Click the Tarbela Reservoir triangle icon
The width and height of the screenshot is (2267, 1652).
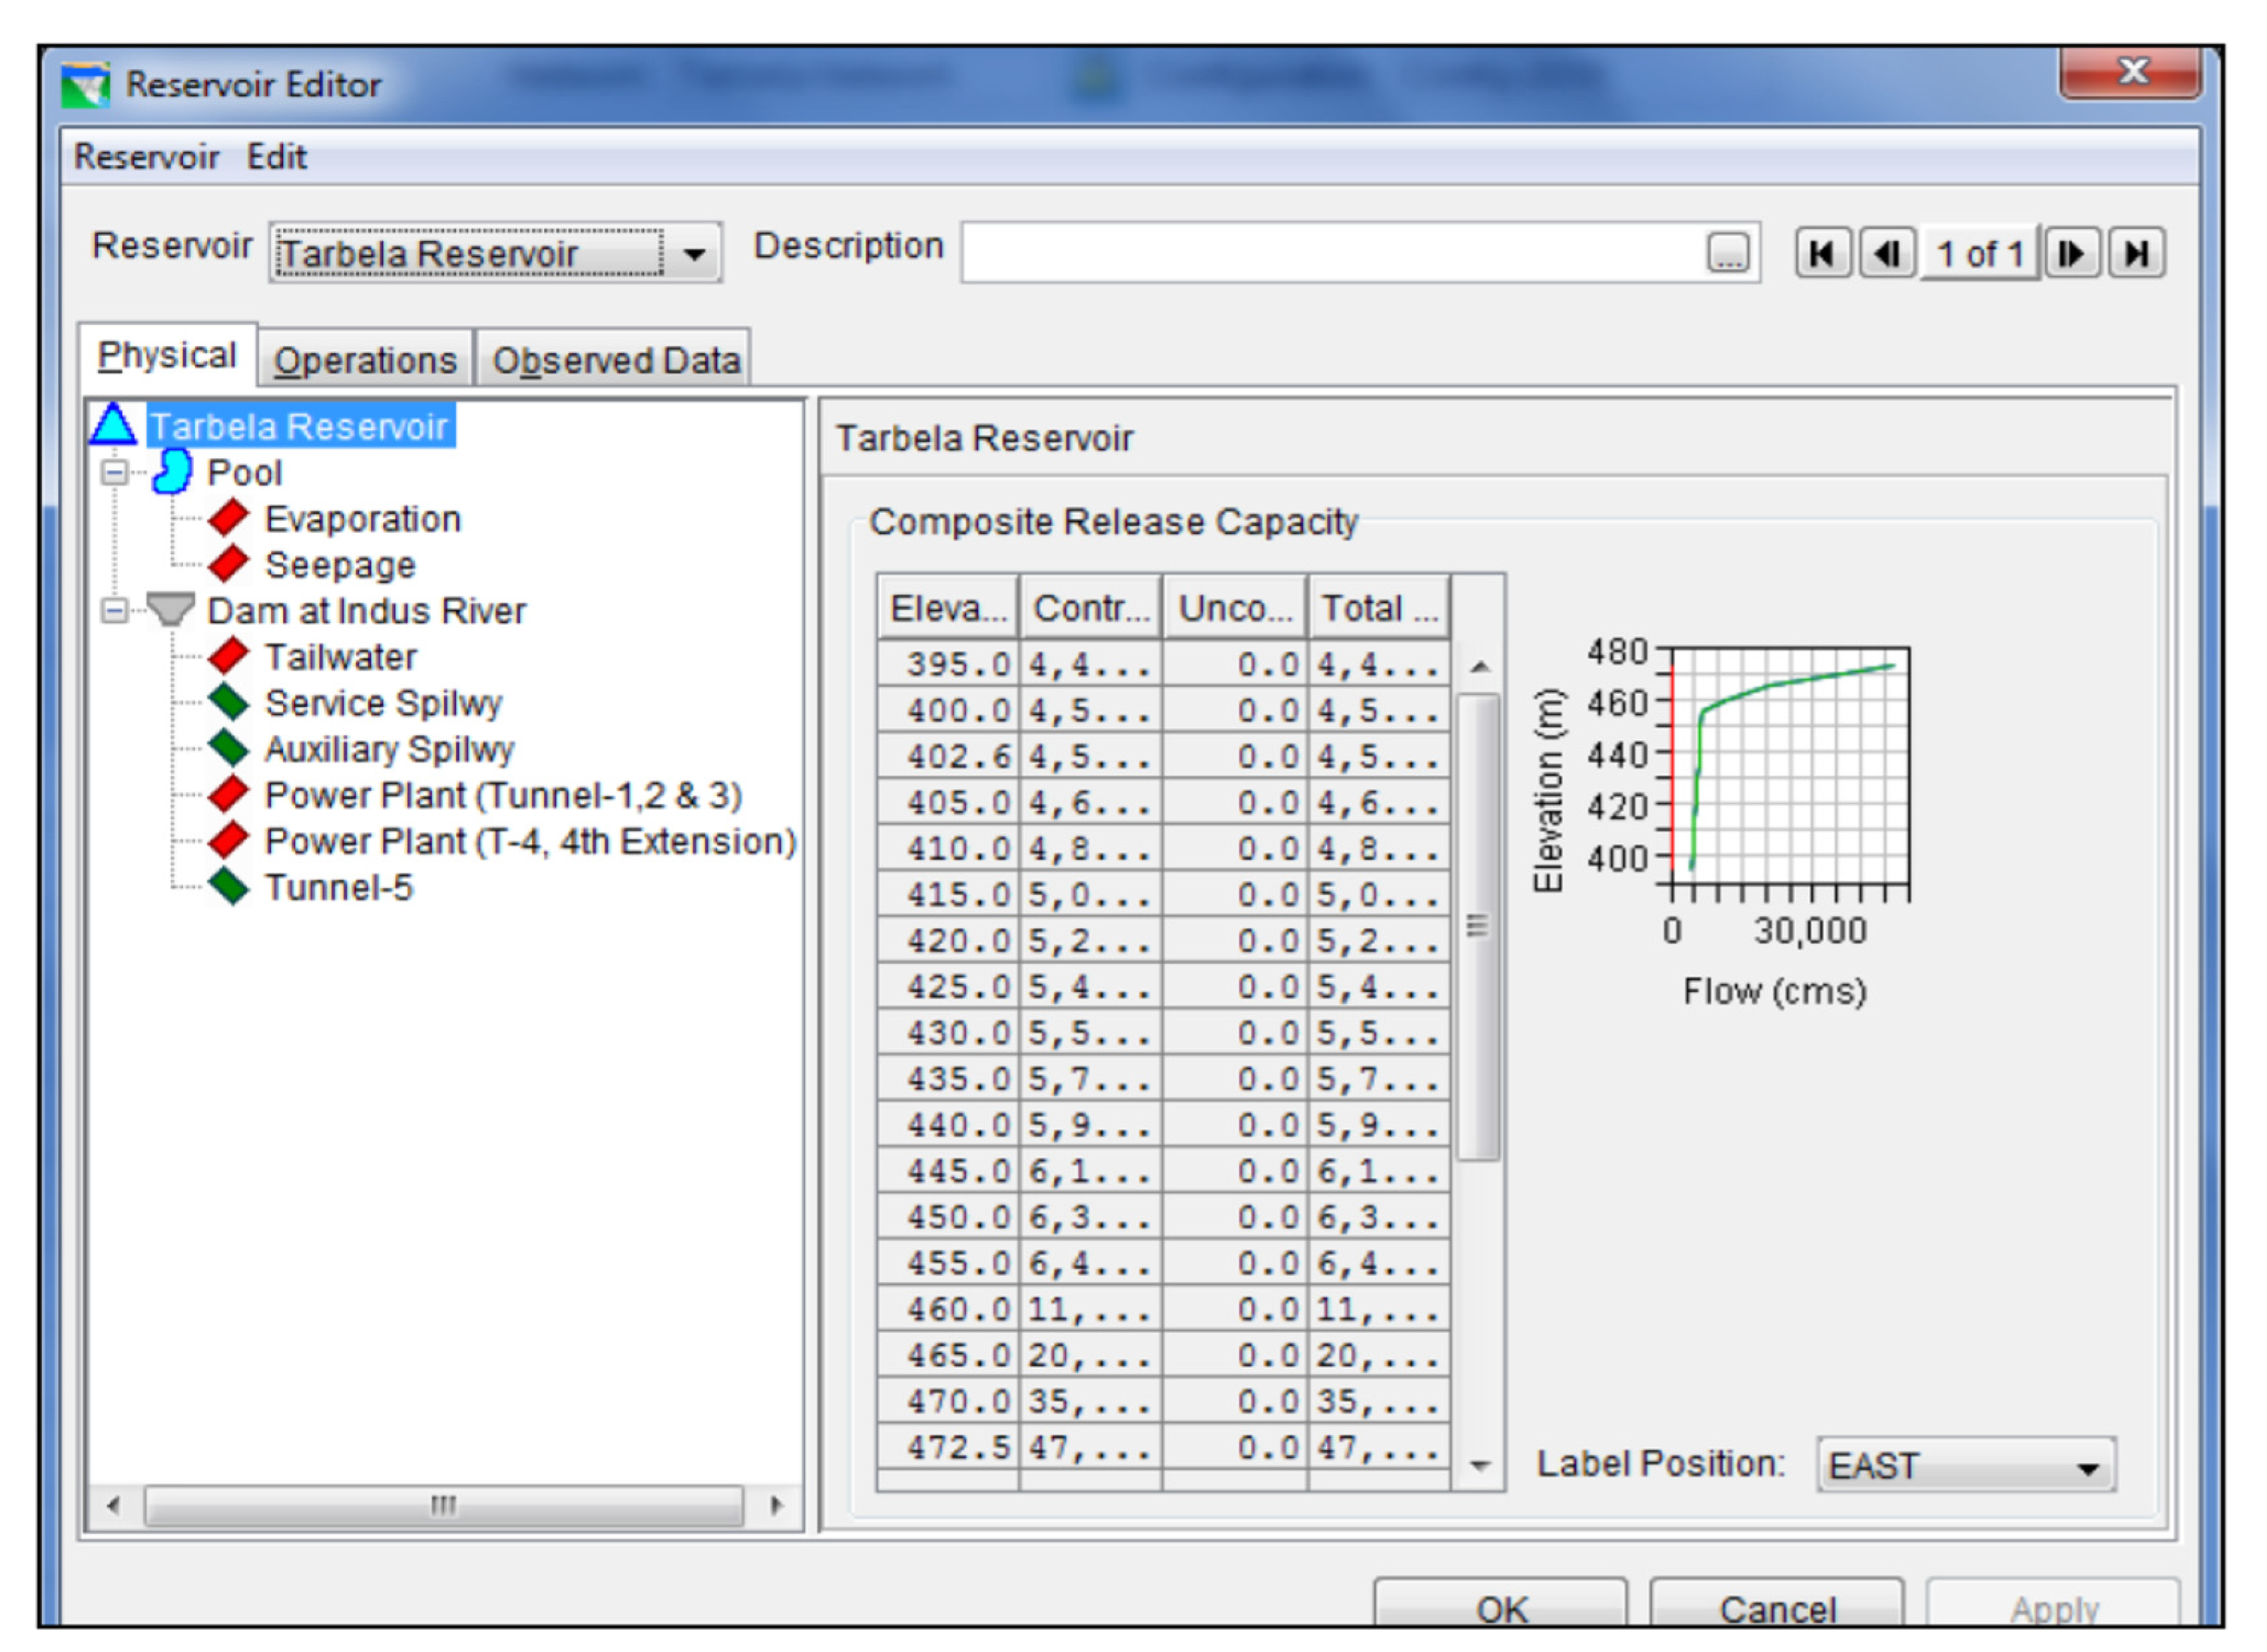pos(113,425)
